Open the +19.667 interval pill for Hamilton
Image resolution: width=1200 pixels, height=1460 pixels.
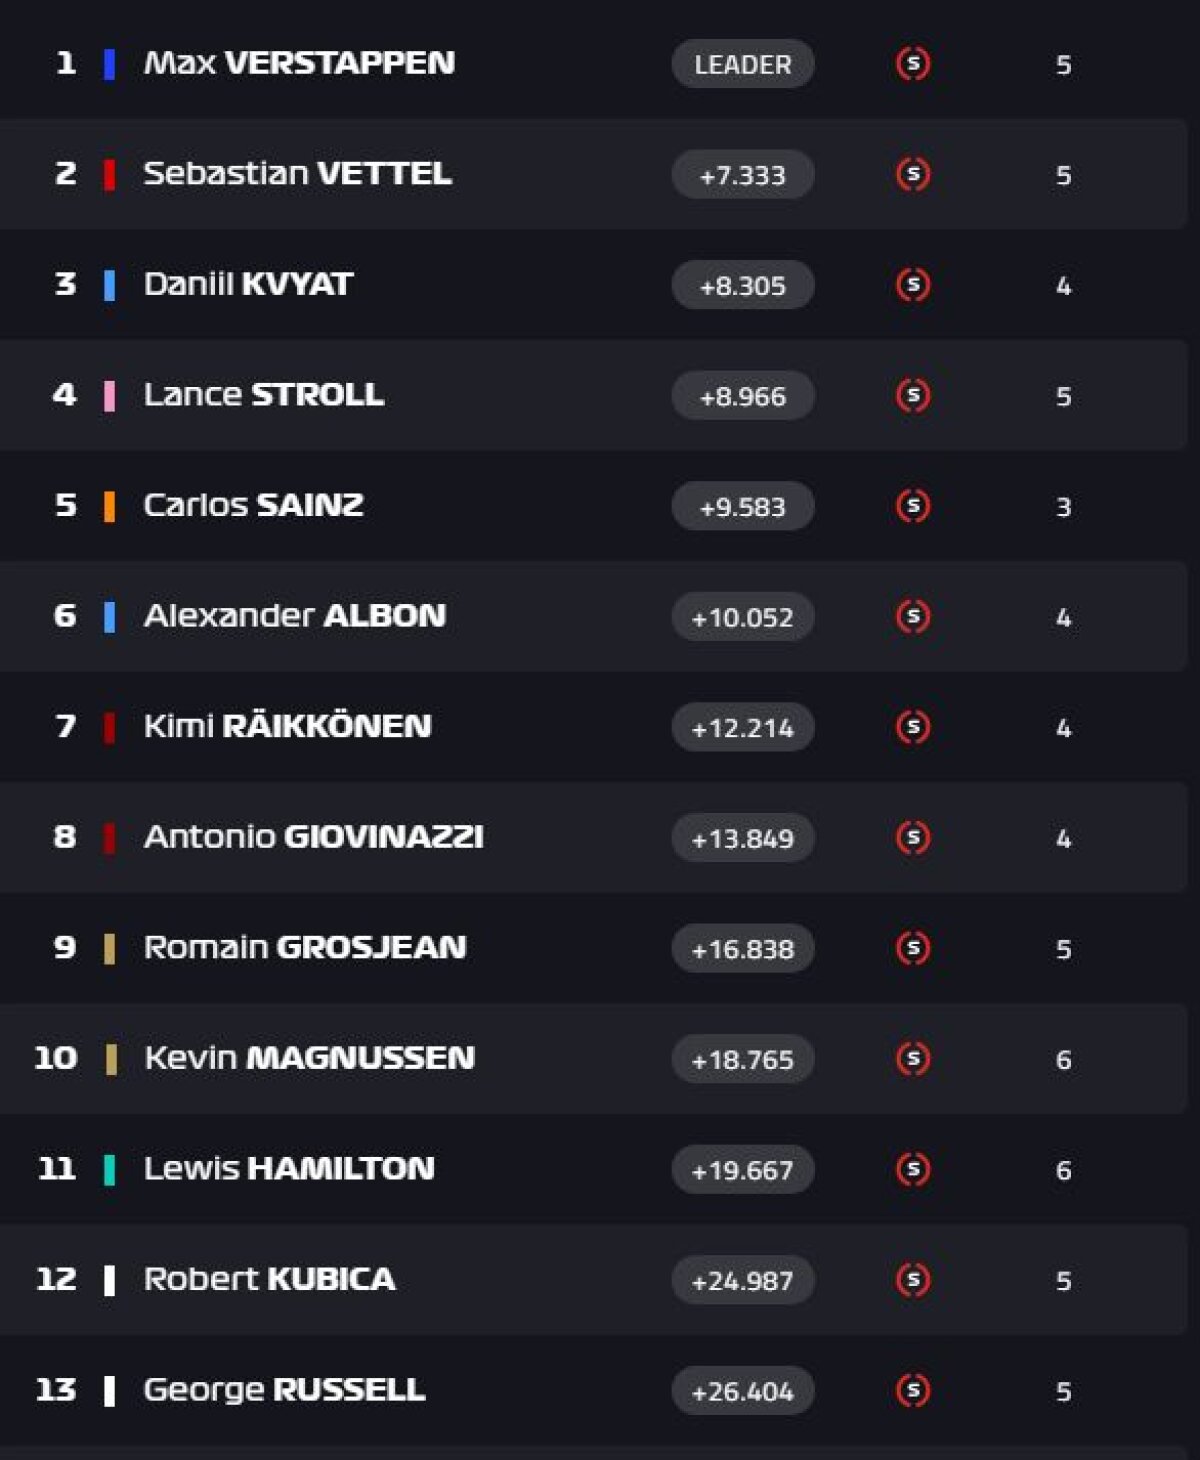(742, 1169)
